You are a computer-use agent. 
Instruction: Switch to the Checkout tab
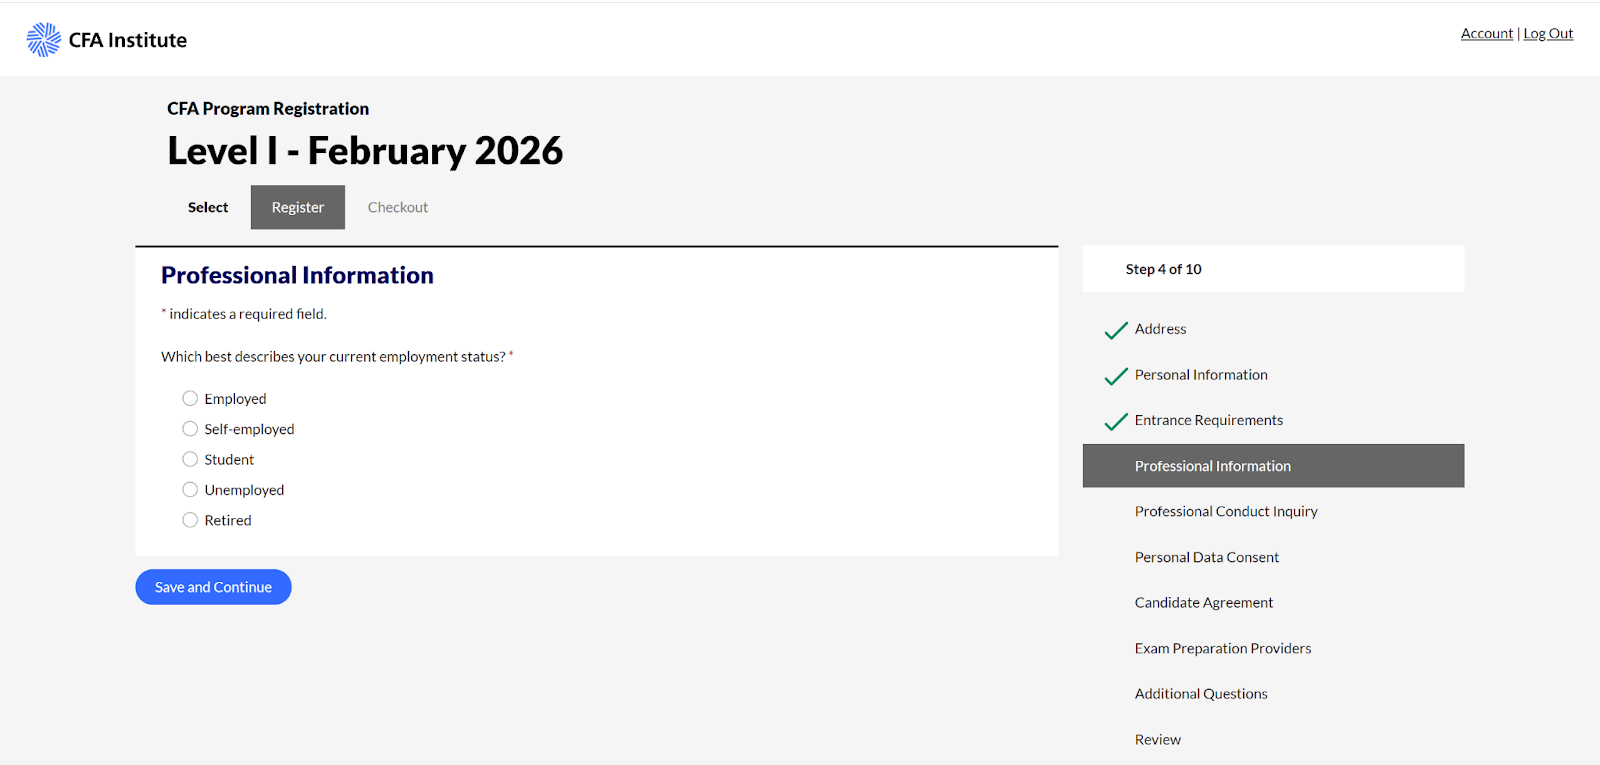pos(398,207)
